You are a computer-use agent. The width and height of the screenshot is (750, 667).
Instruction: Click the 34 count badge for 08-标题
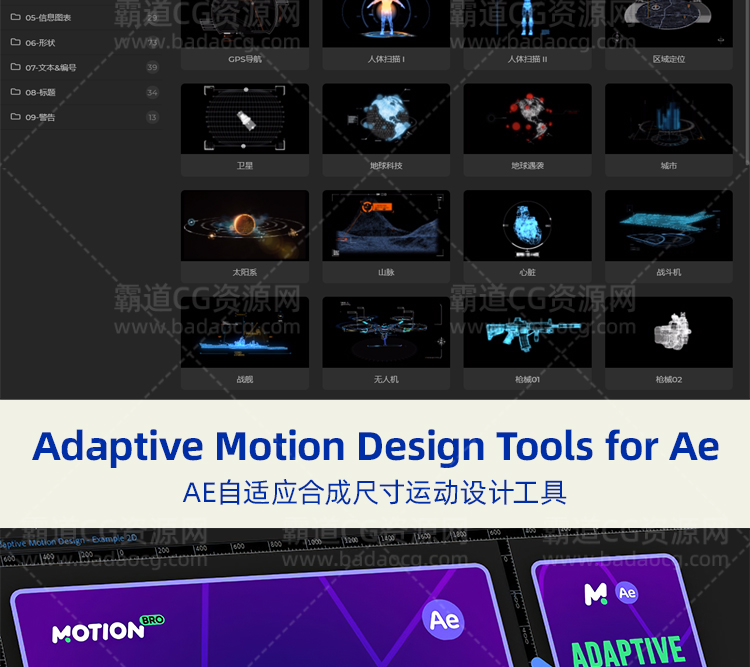point(152,92)
